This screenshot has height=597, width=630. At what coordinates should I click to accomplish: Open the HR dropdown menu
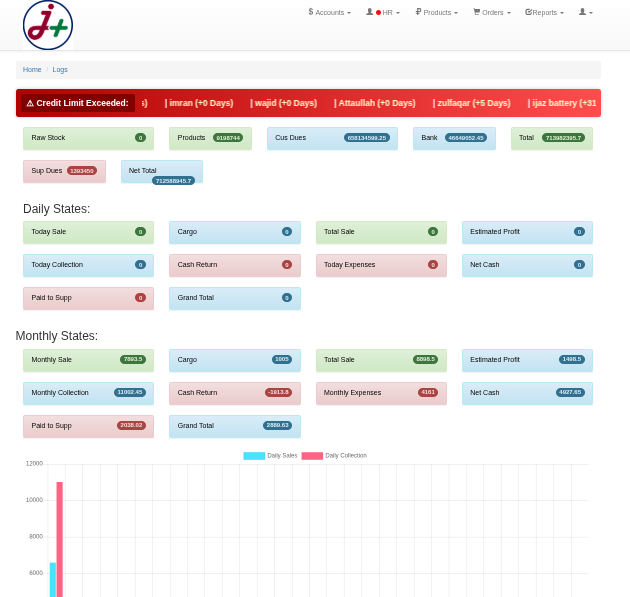[383, 12]
